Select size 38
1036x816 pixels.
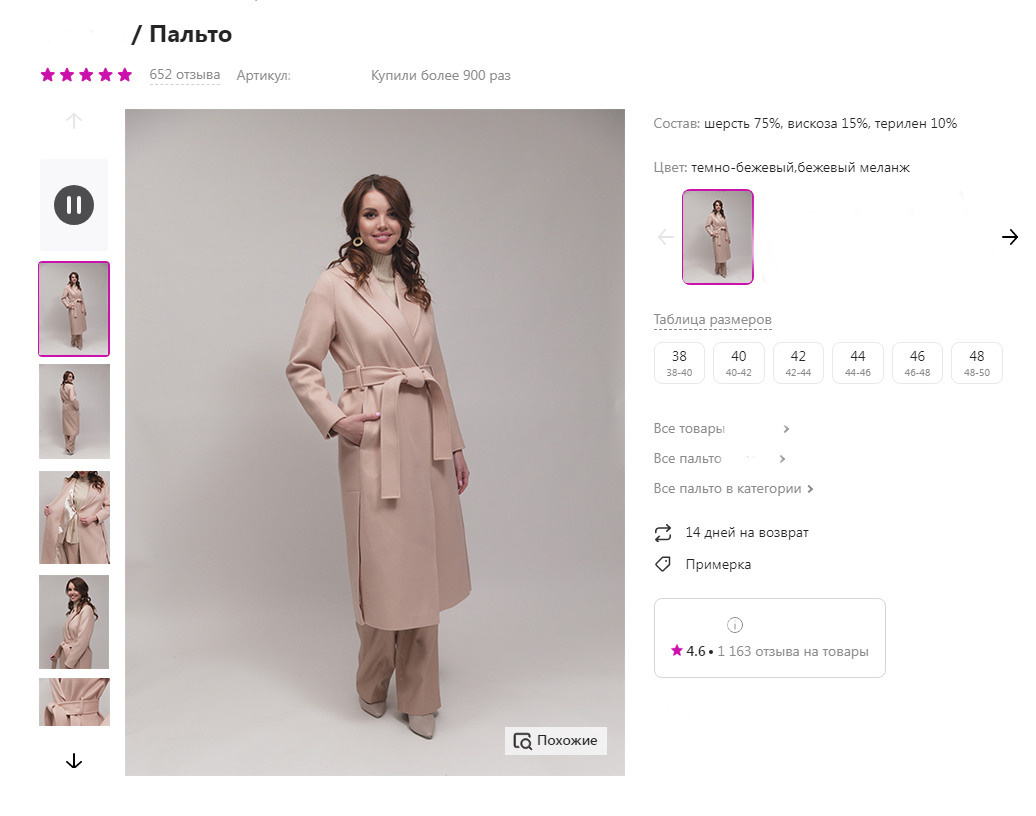click(x=679, y=362)
